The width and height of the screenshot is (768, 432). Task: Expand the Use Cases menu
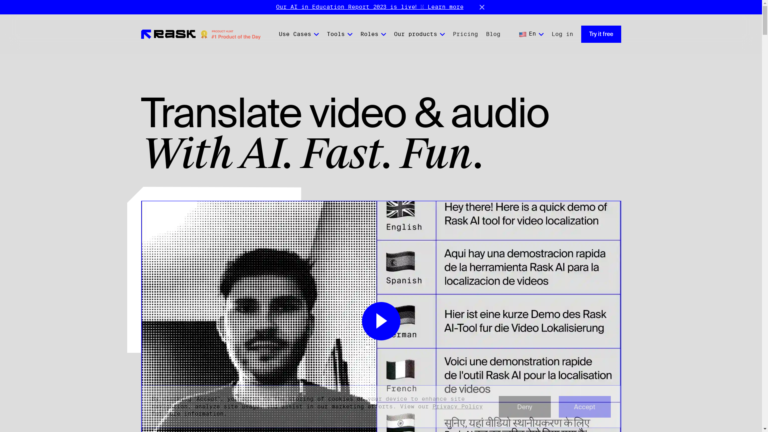pyautogui.click(x=298, y=34)
